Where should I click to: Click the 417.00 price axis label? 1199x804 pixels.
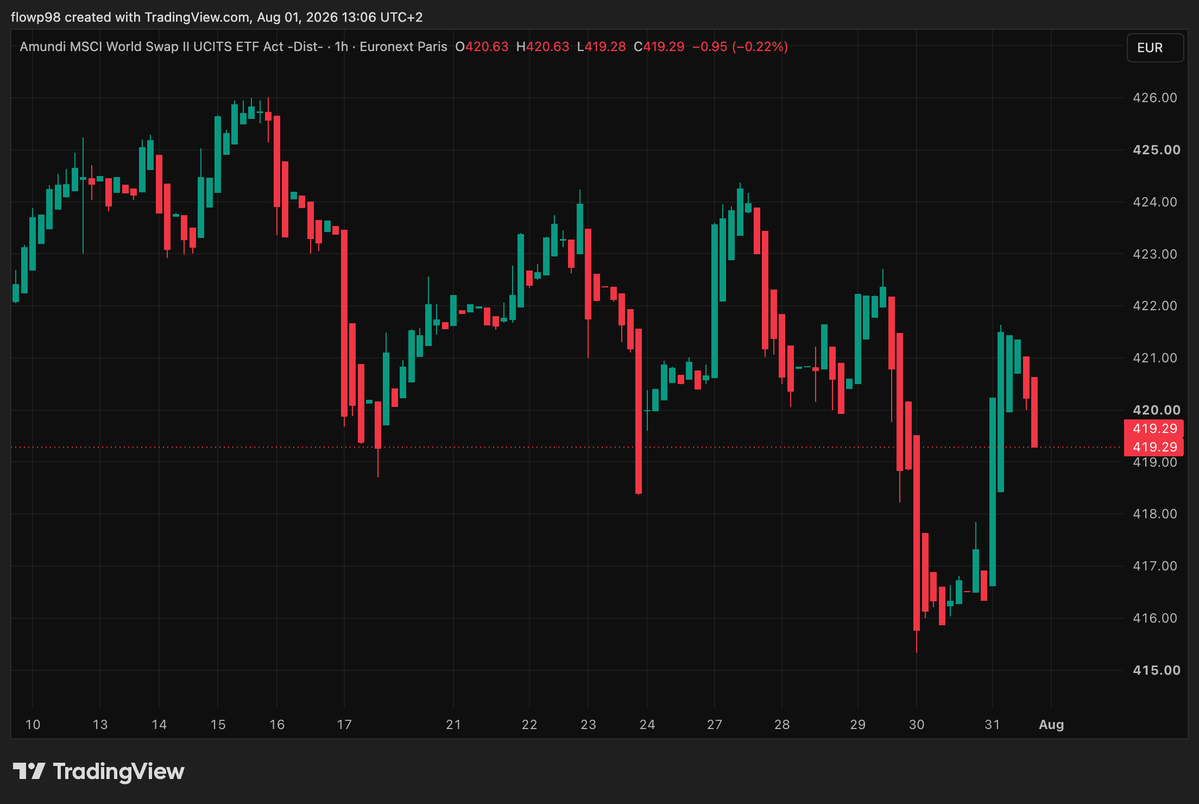click(1155, 566)
